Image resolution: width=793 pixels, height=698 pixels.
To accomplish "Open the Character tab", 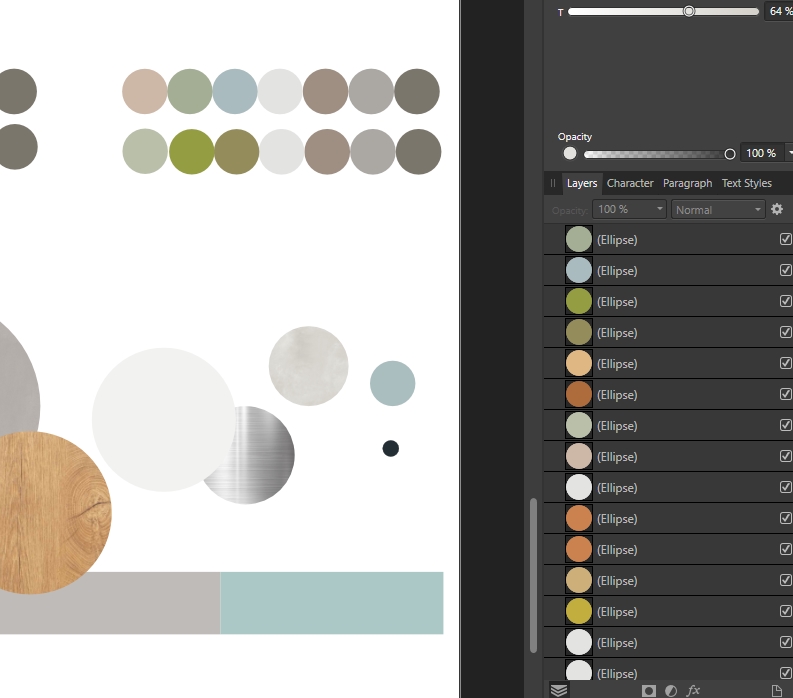I will 630,183.
